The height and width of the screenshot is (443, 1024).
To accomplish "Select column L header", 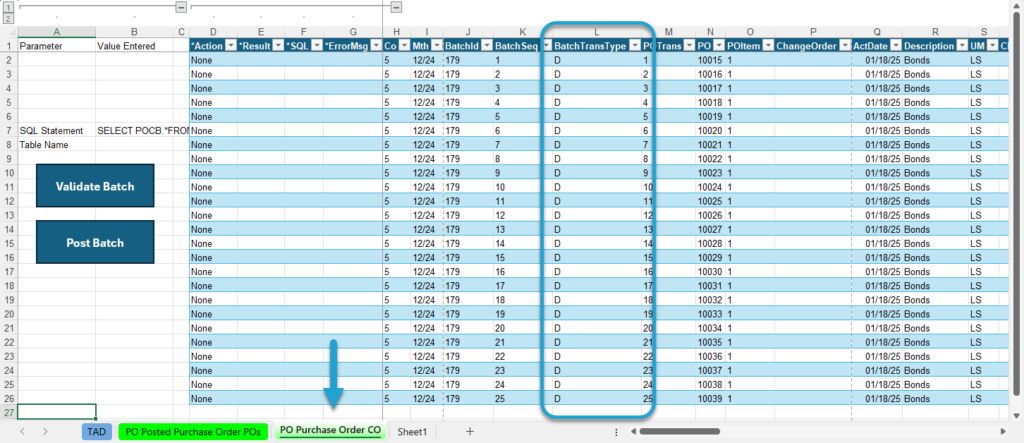I will (x=596, y=31).
